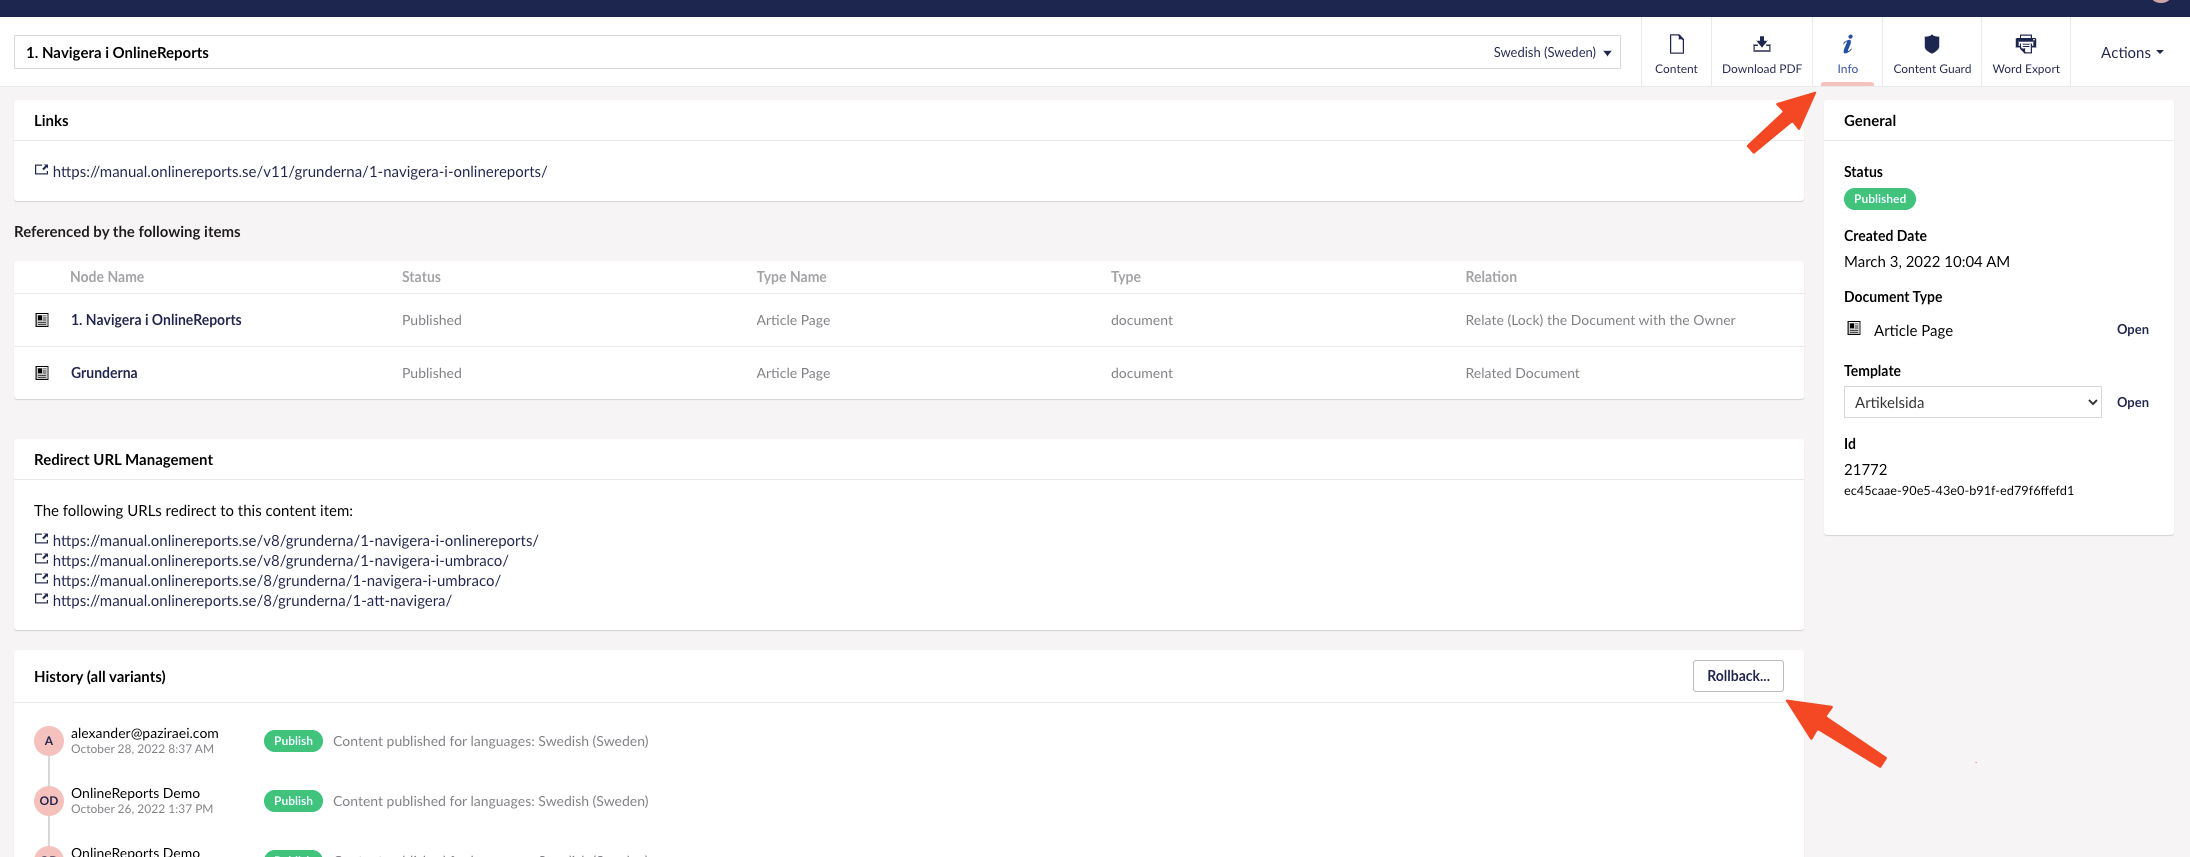The image size is (2190, 857).
Task: Expand the Actions dropdown menu
Action: 2131,53
